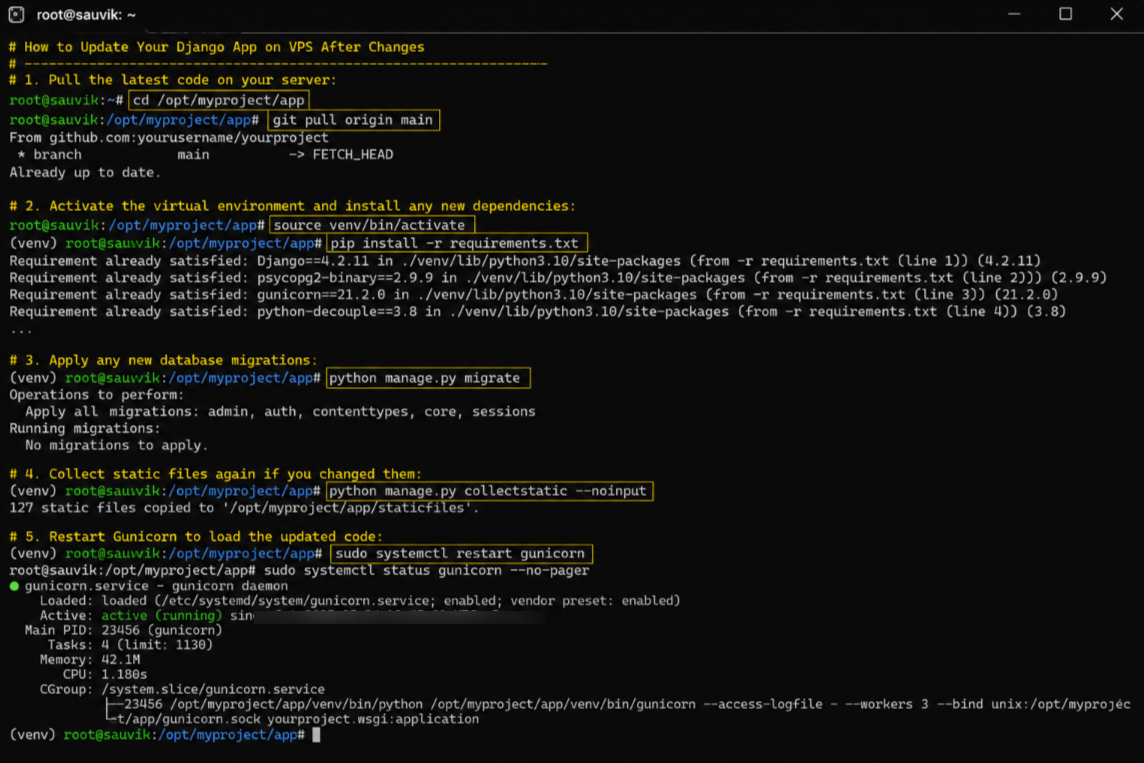Screen dimensions: 1144x763
Task: Click the output 'No migrations to apply.'
Action: click(116, 445)
